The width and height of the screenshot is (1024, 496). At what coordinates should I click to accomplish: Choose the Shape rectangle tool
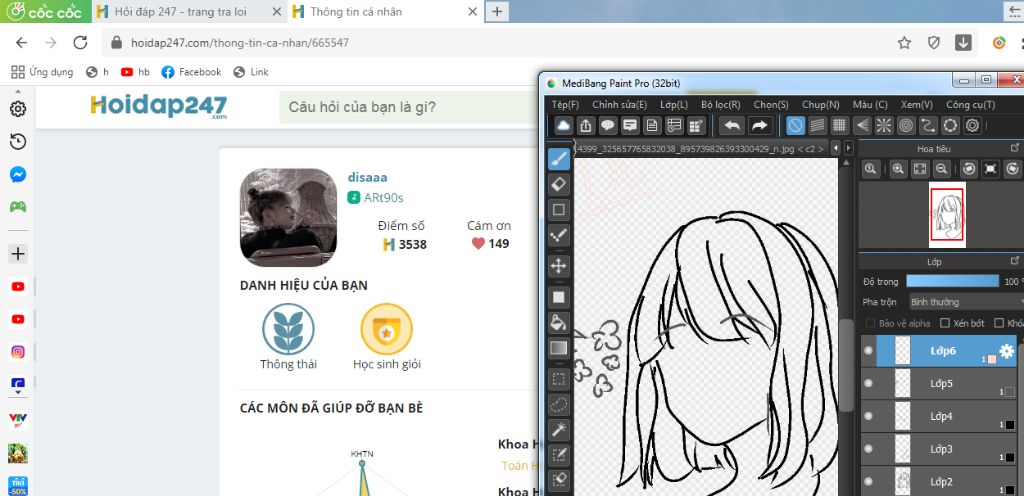(x=558, y=209)
